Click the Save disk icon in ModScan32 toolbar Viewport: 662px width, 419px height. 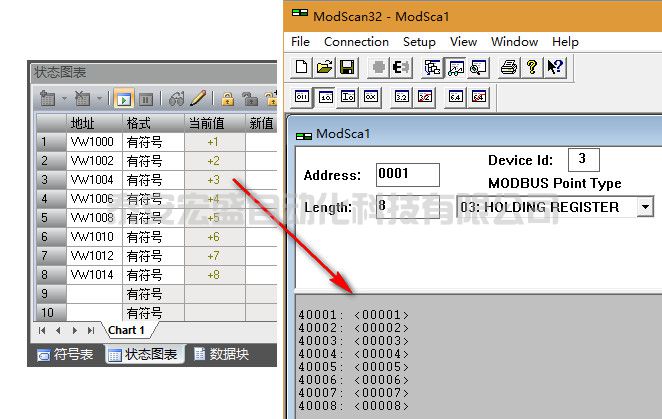pyautogui.click(x=347, y=68)
